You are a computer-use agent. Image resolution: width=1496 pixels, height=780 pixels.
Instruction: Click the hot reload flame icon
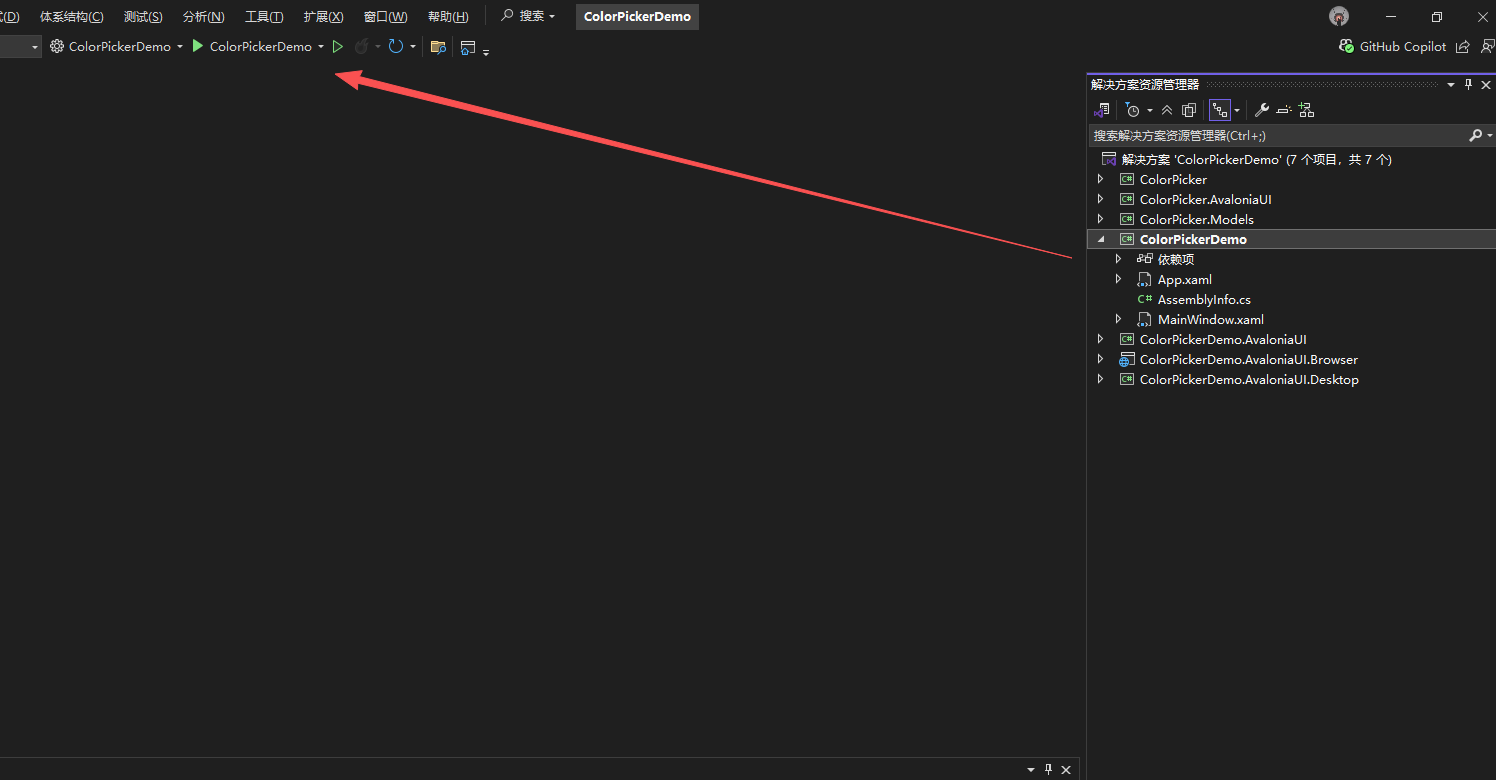(x=361, y=46)
